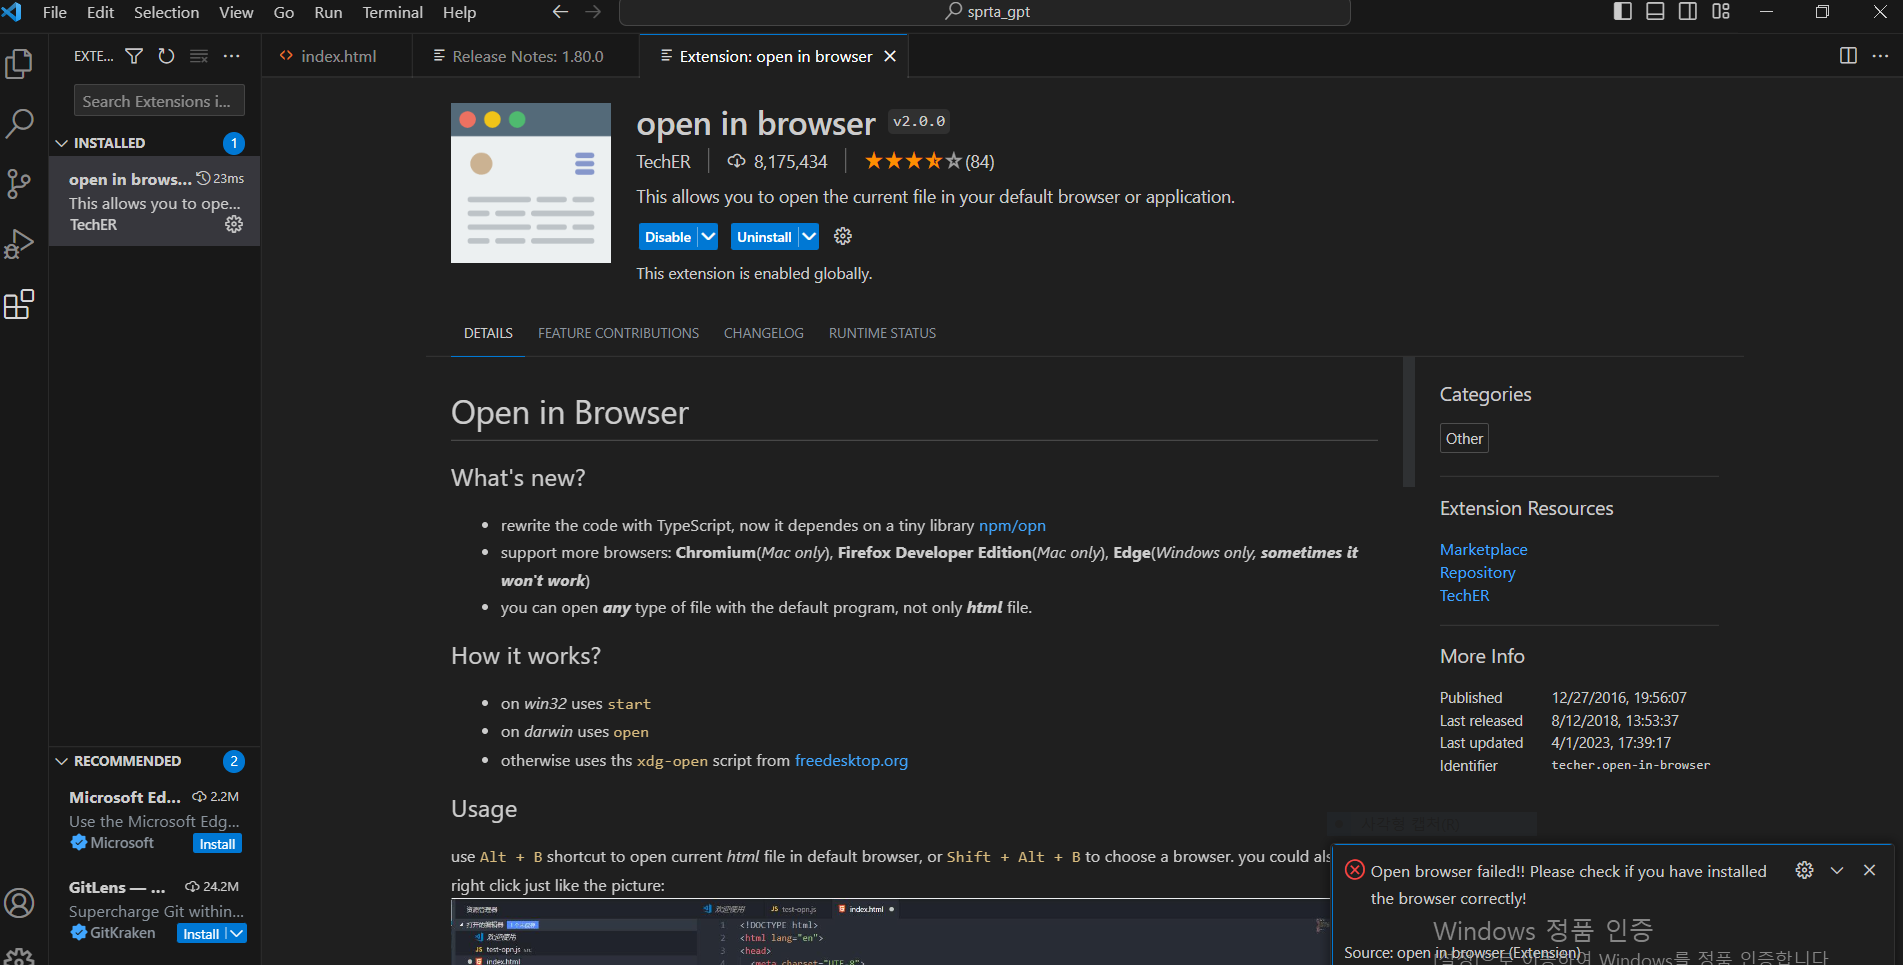The width and height of the screenshot is (1903, 965).
Task: Install Microsoft Edge Tools extension
Action: pyautogui.click(x=217, y=844)
